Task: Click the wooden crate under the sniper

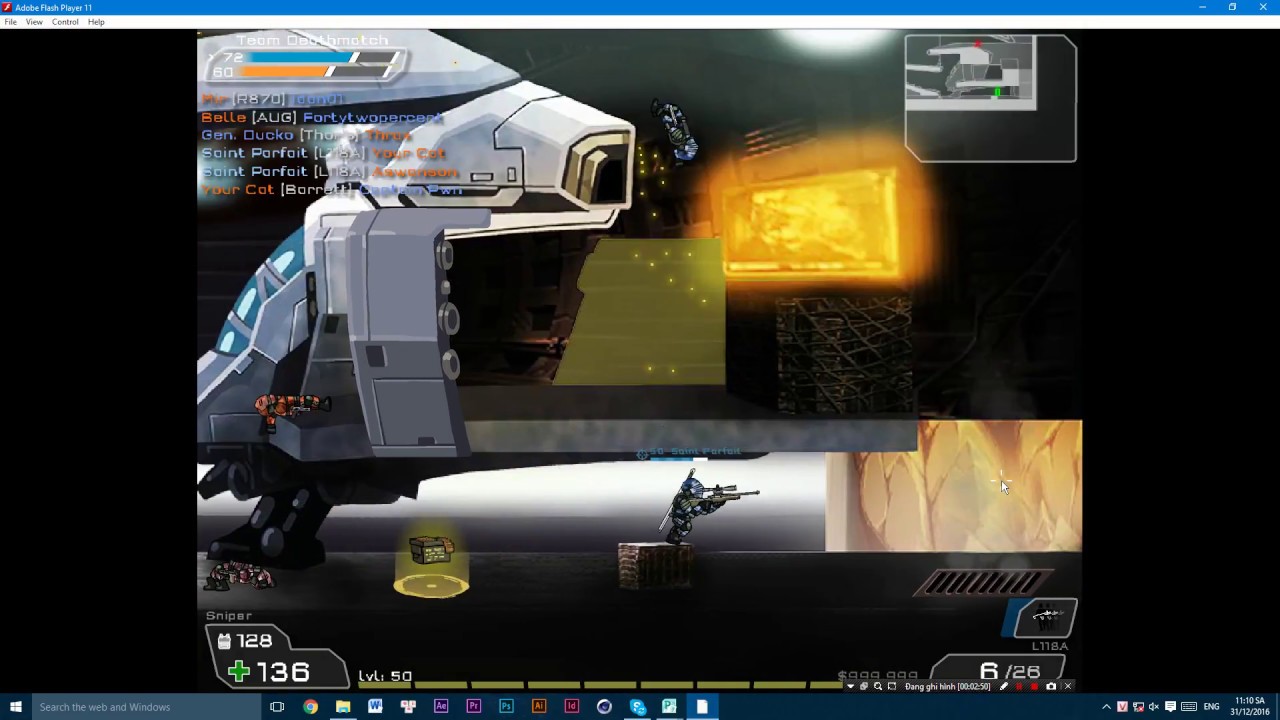Action: coord(654,566)
